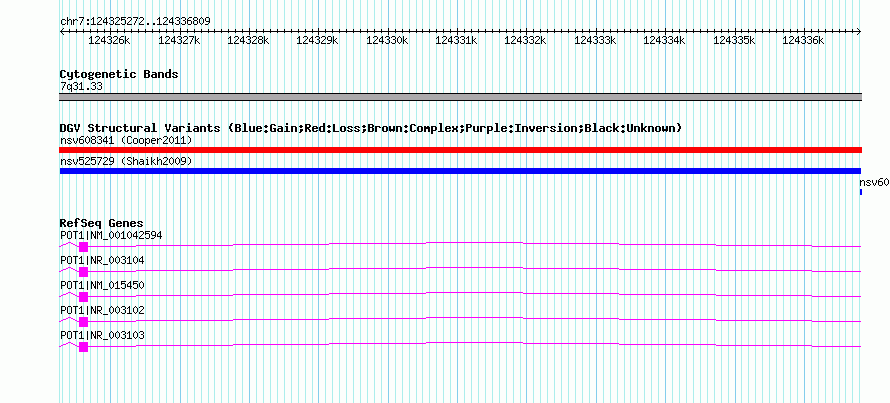Open the nsv525729 (Shaikh2009) label
Viewport: 890px width, 403px height.
pos(126,161)
